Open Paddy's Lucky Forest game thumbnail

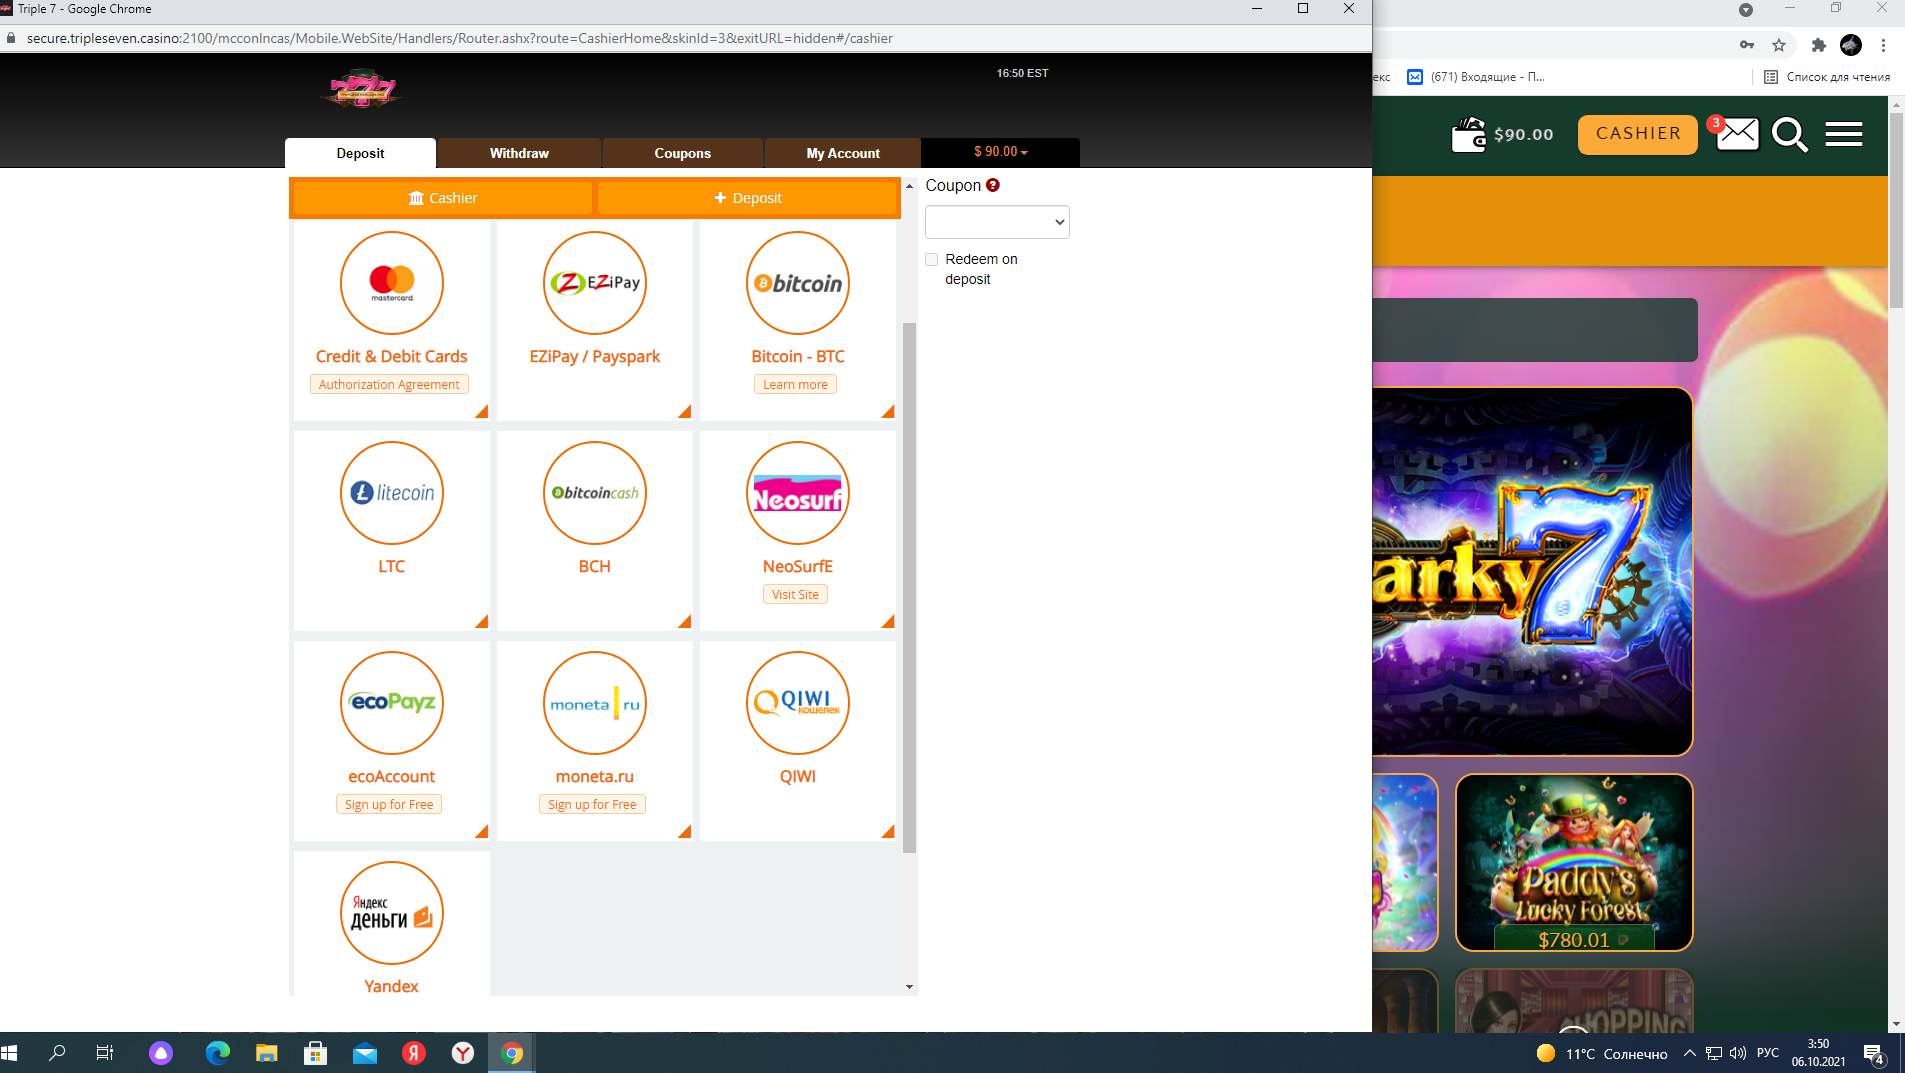coord(1574,862)
